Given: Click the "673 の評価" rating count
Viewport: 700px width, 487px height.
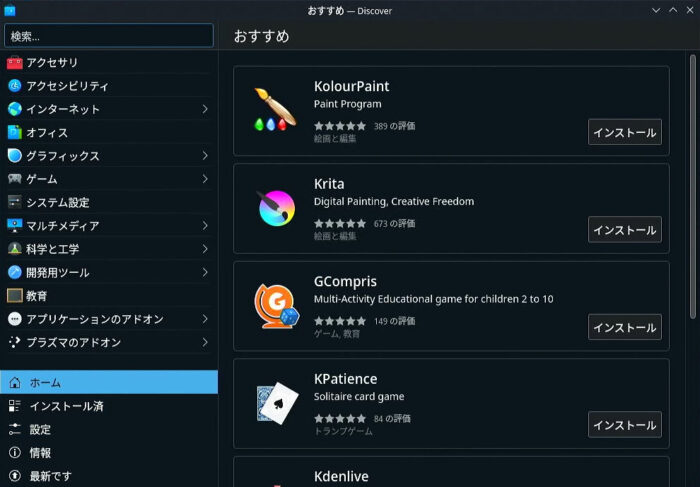Looking at the screenshot, I should (395, 223).
